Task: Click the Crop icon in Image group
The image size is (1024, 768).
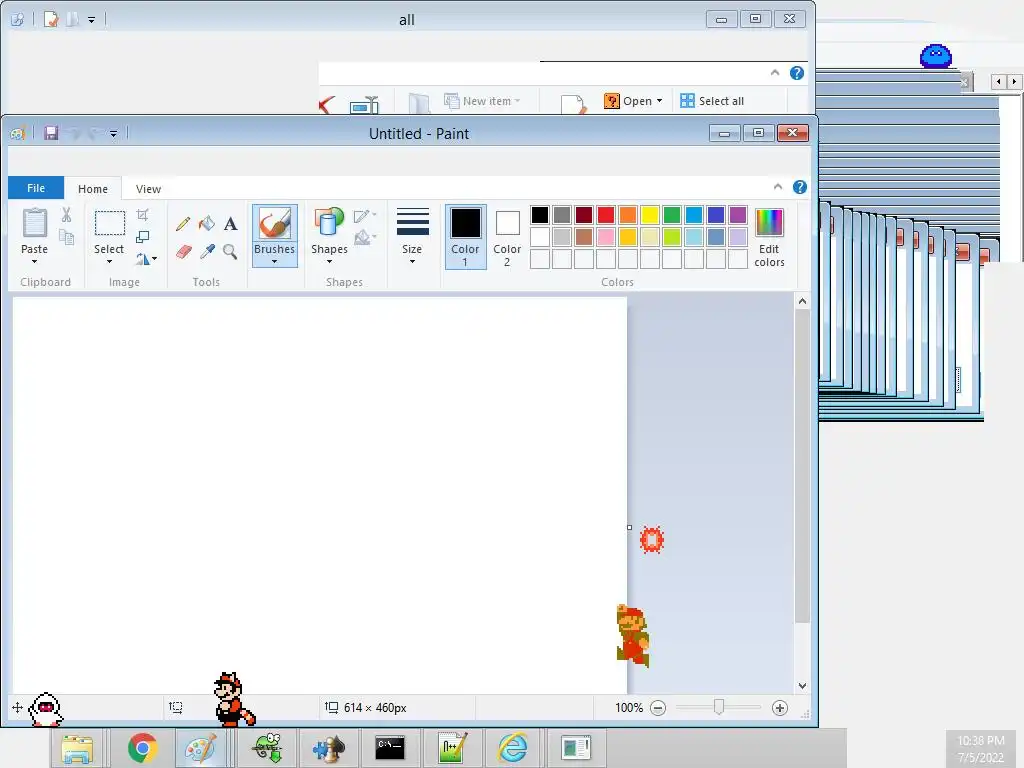Action: coord(142,215)
